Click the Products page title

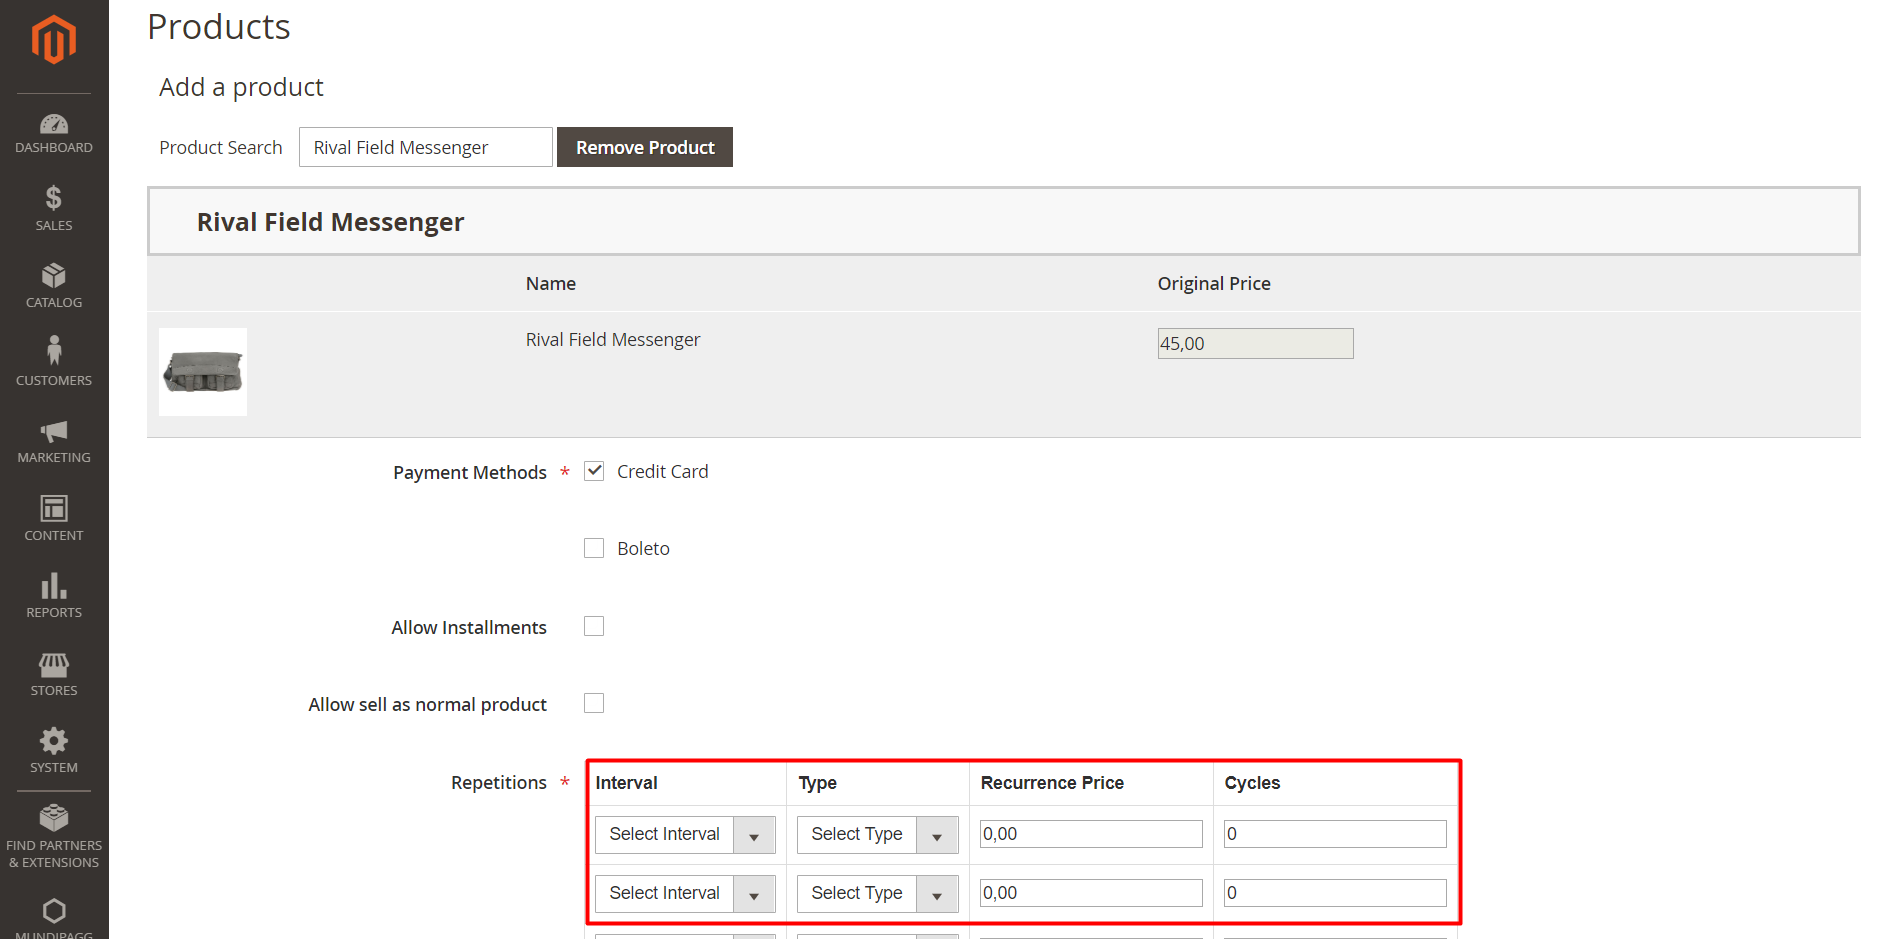(219, 27)
